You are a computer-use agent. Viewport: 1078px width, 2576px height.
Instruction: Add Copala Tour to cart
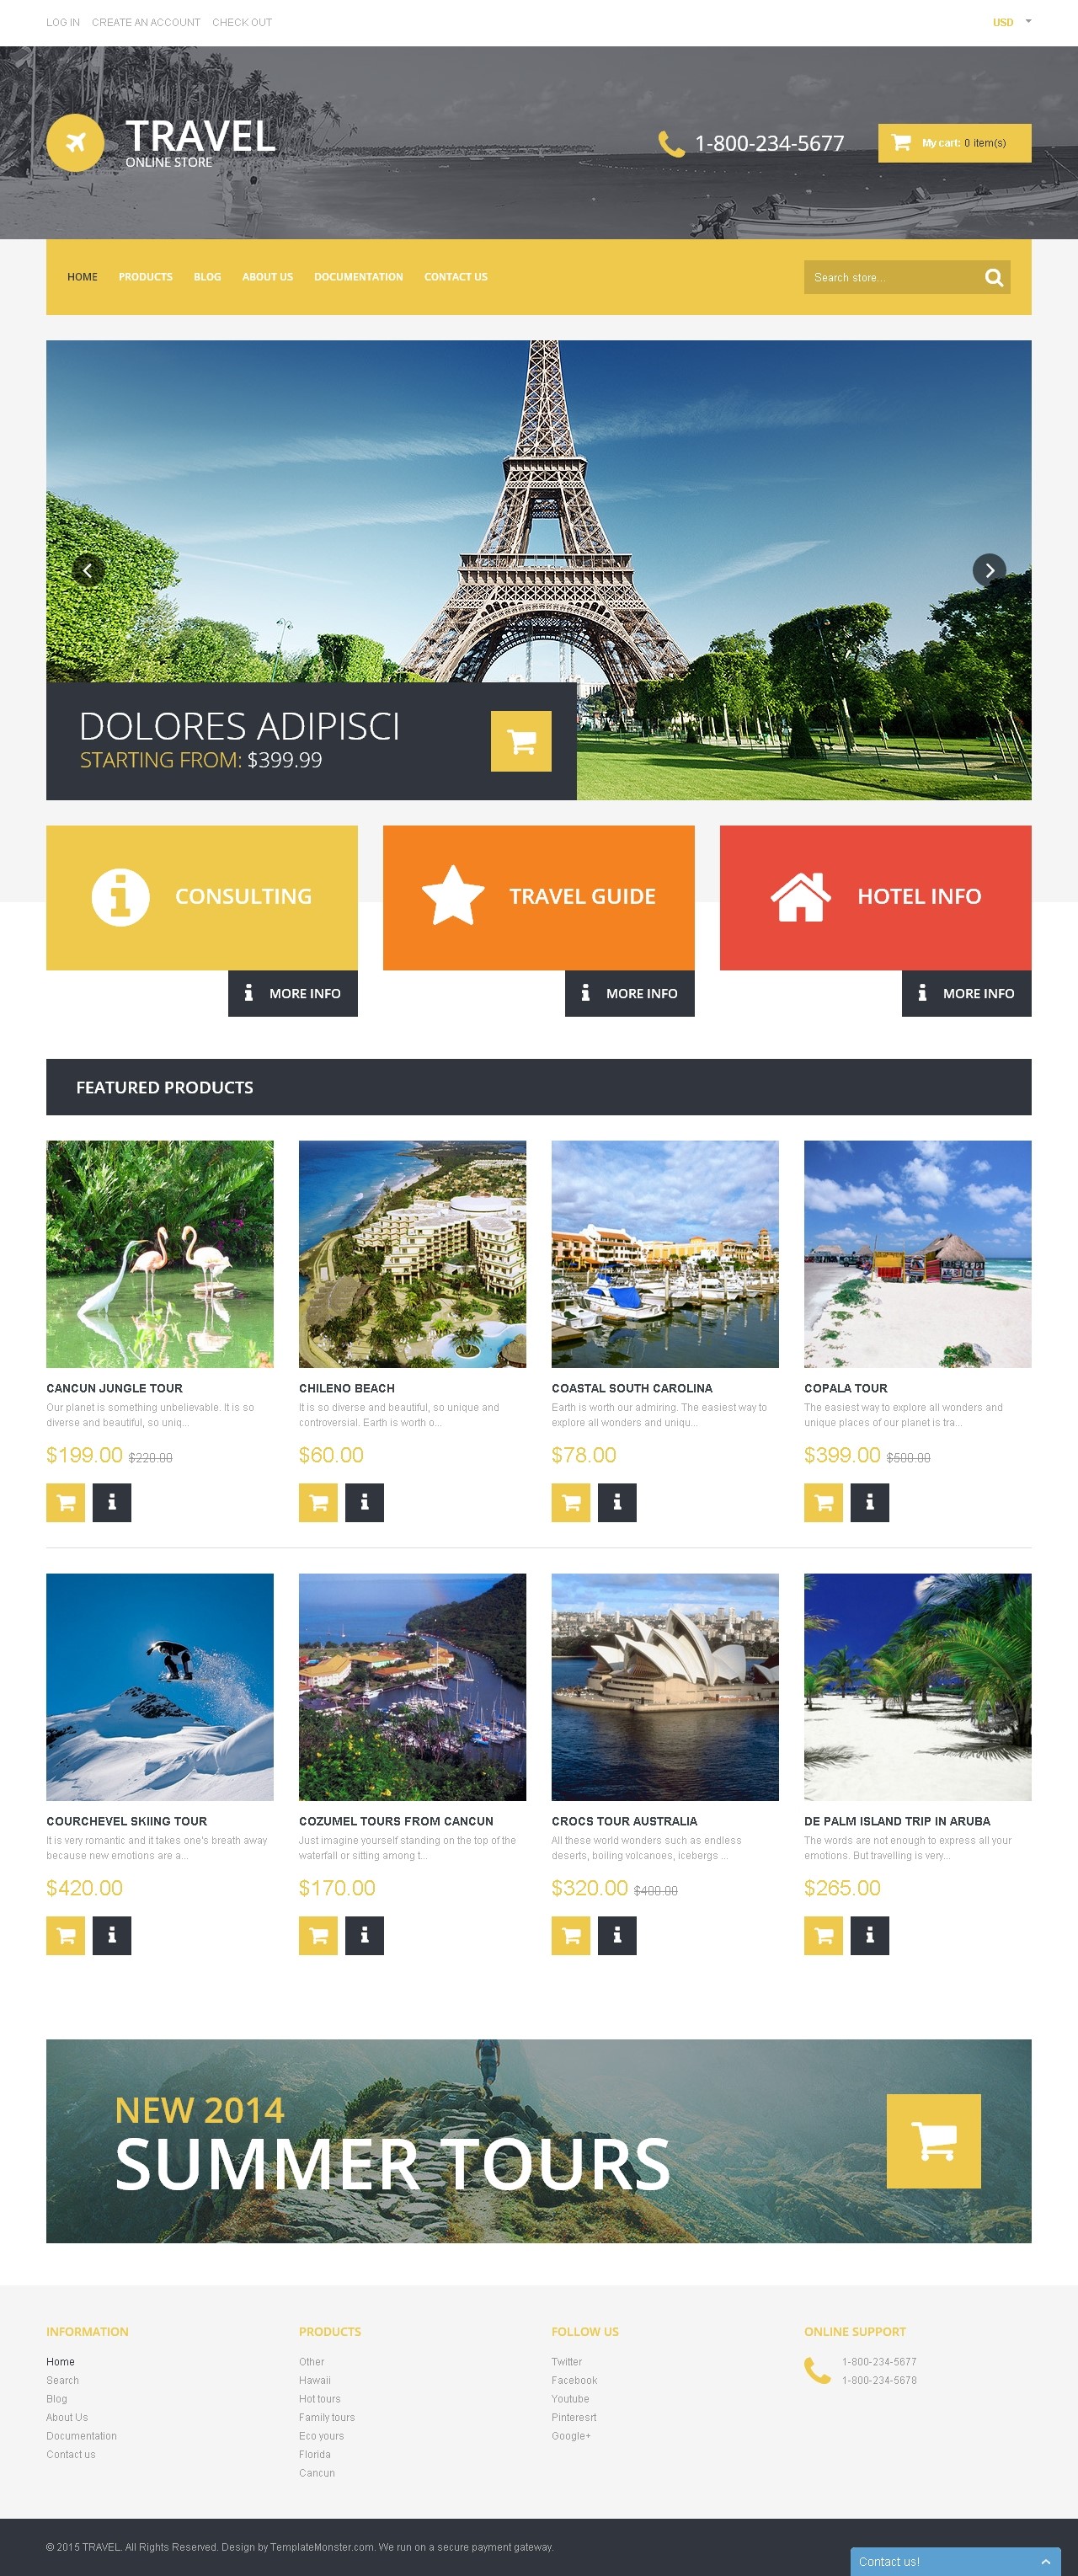point(824,1502)
